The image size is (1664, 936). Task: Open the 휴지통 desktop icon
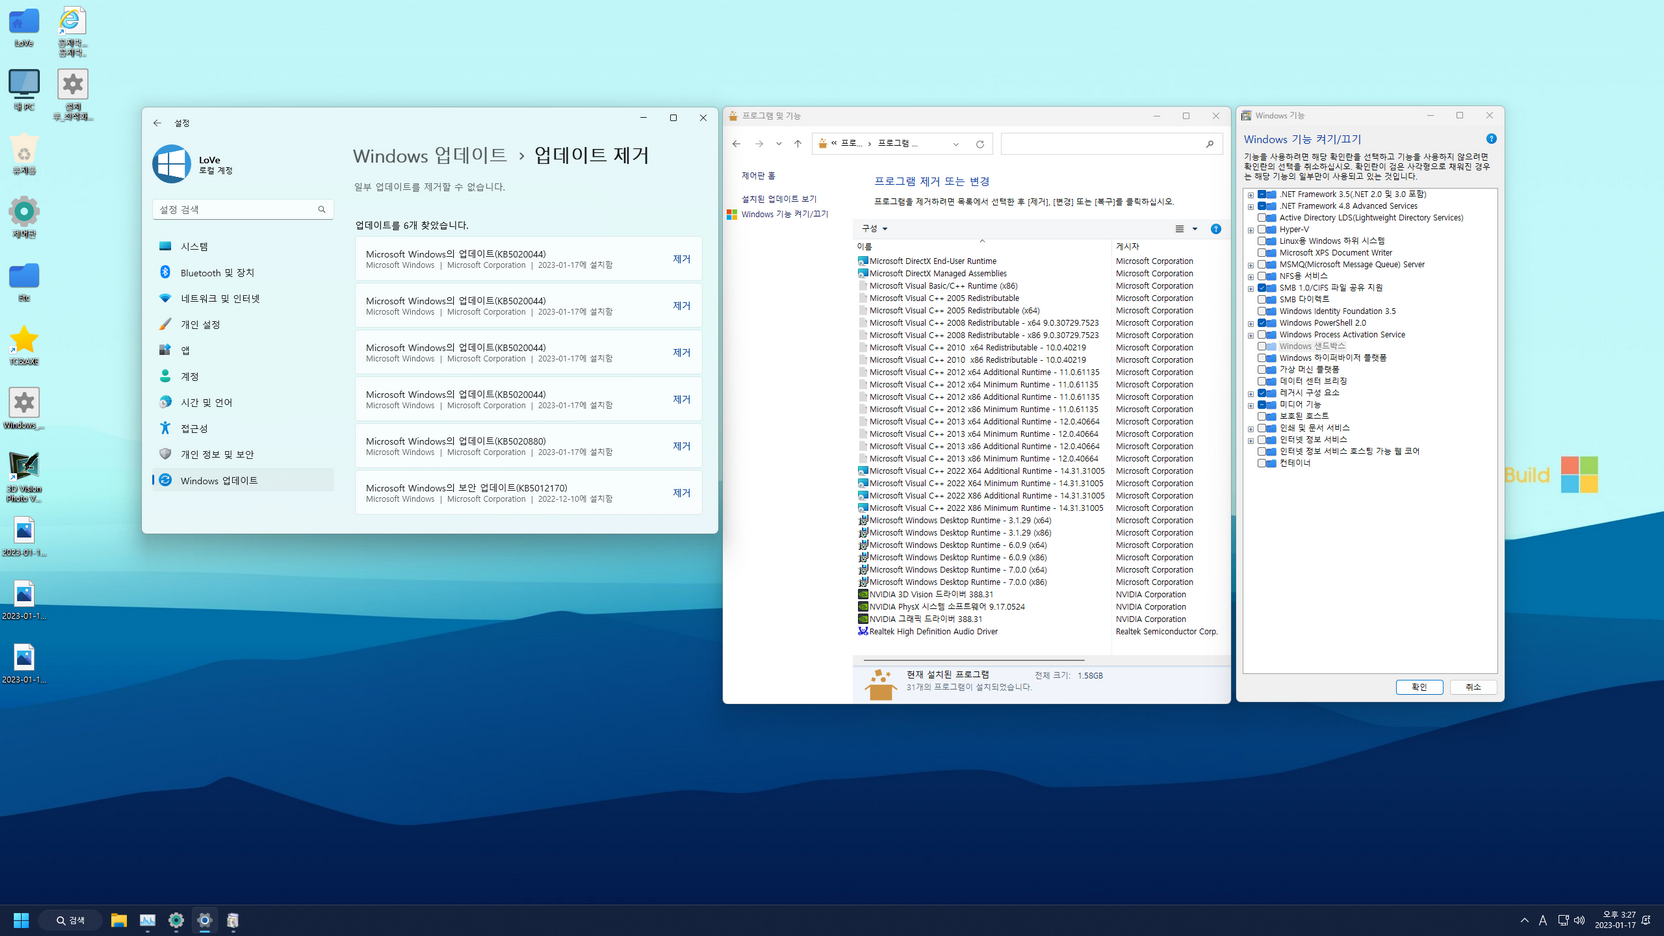(24, 155)
